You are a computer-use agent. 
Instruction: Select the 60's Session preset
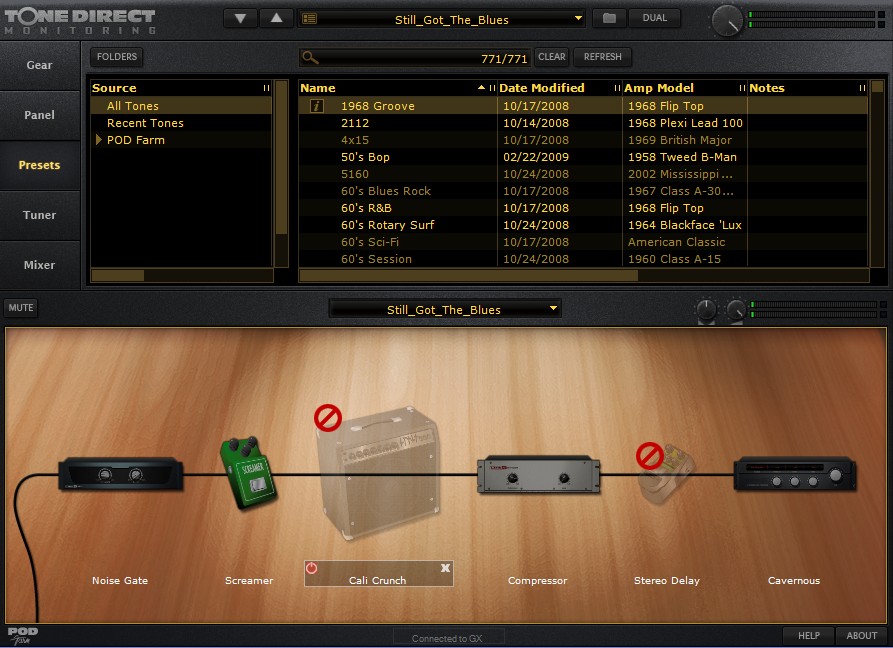tap(583, 259)
